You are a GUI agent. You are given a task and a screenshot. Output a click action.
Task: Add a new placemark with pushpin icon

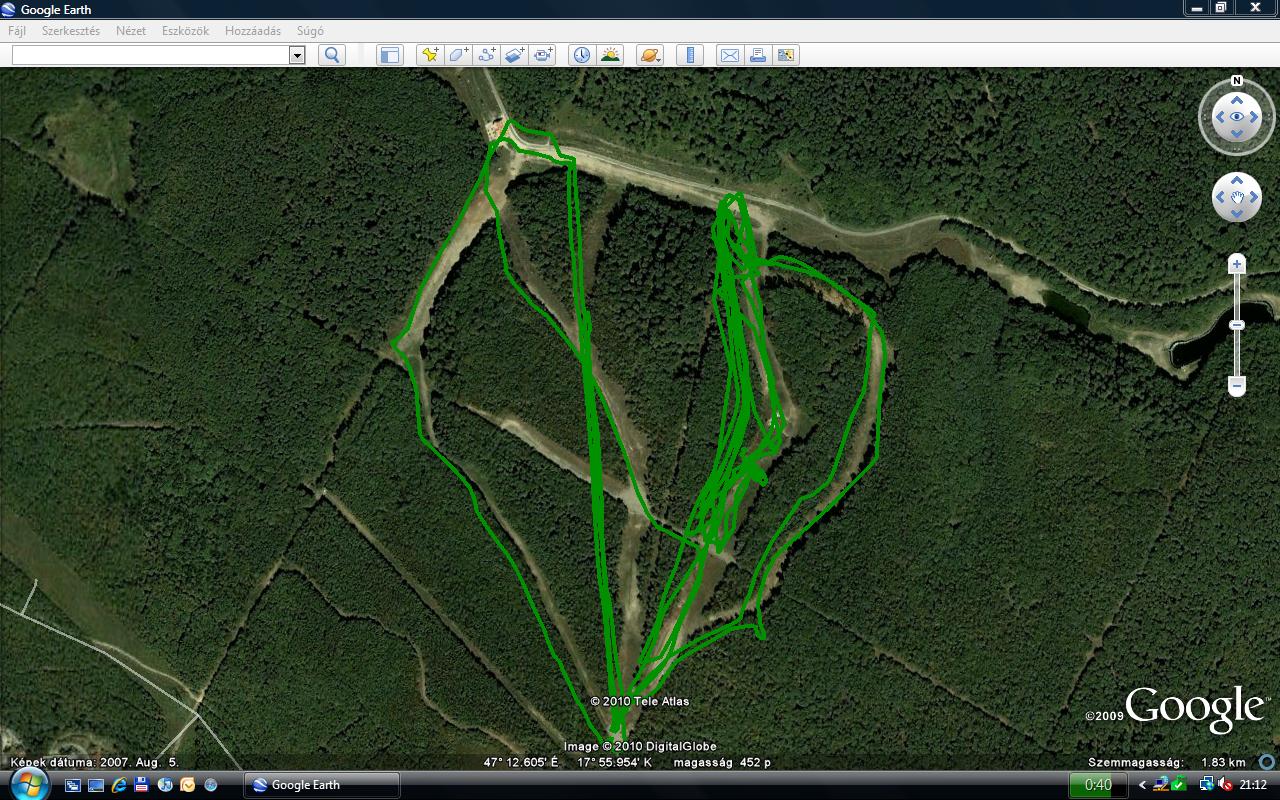(430, 55)
